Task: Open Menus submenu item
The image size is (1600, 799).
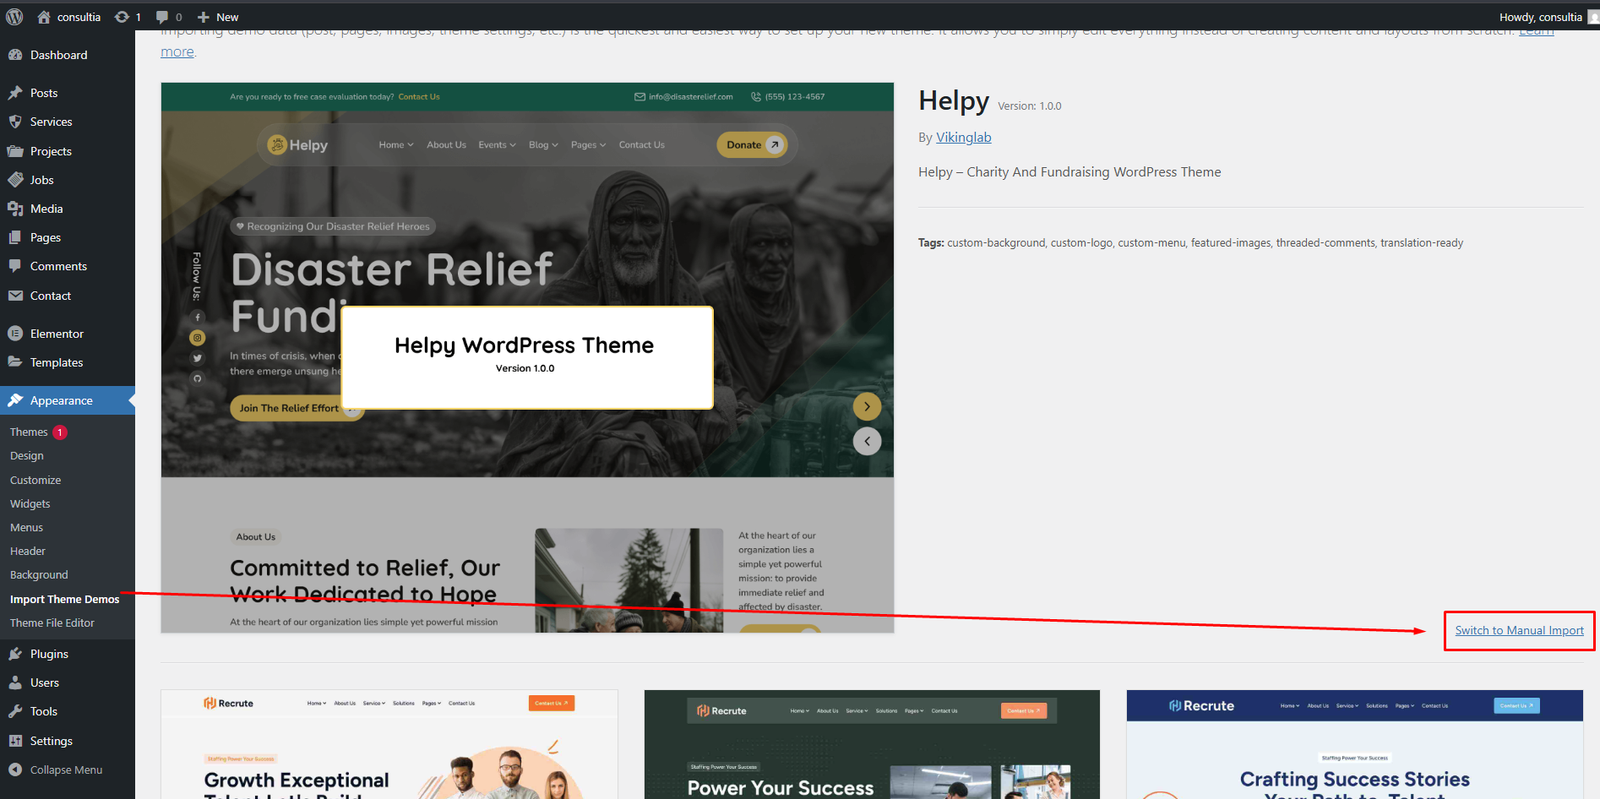Action: coord(26,528)
